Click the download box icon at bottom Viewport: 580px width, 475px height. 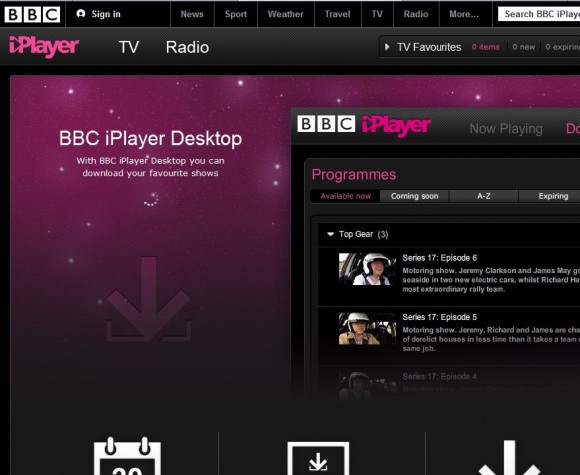coord(318,458)
